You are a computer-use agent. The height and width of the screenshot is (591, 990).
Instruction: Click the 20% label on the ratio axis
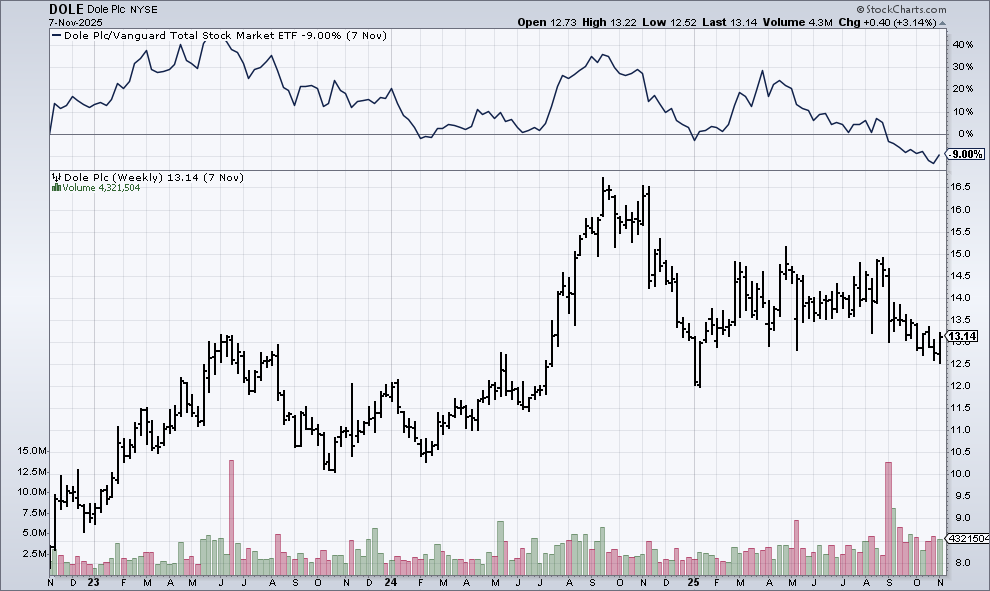pyautogui.click(x=963, y=89)
